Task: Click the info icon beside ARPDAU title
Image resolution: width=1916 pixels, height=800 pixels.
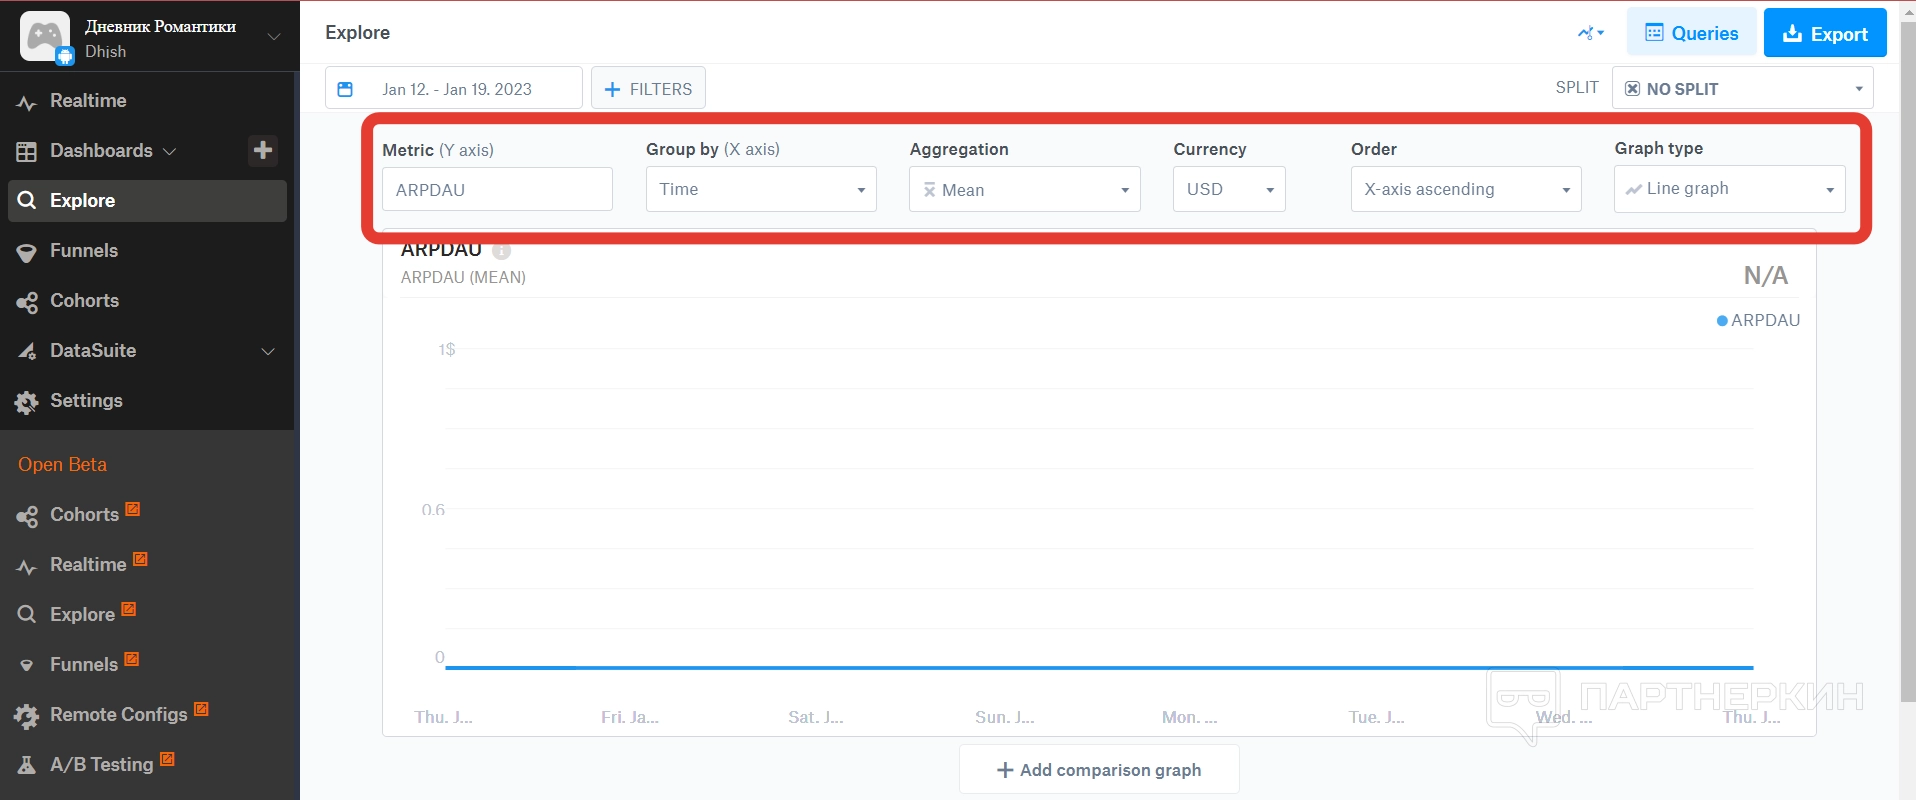Action: coord(501,251)
